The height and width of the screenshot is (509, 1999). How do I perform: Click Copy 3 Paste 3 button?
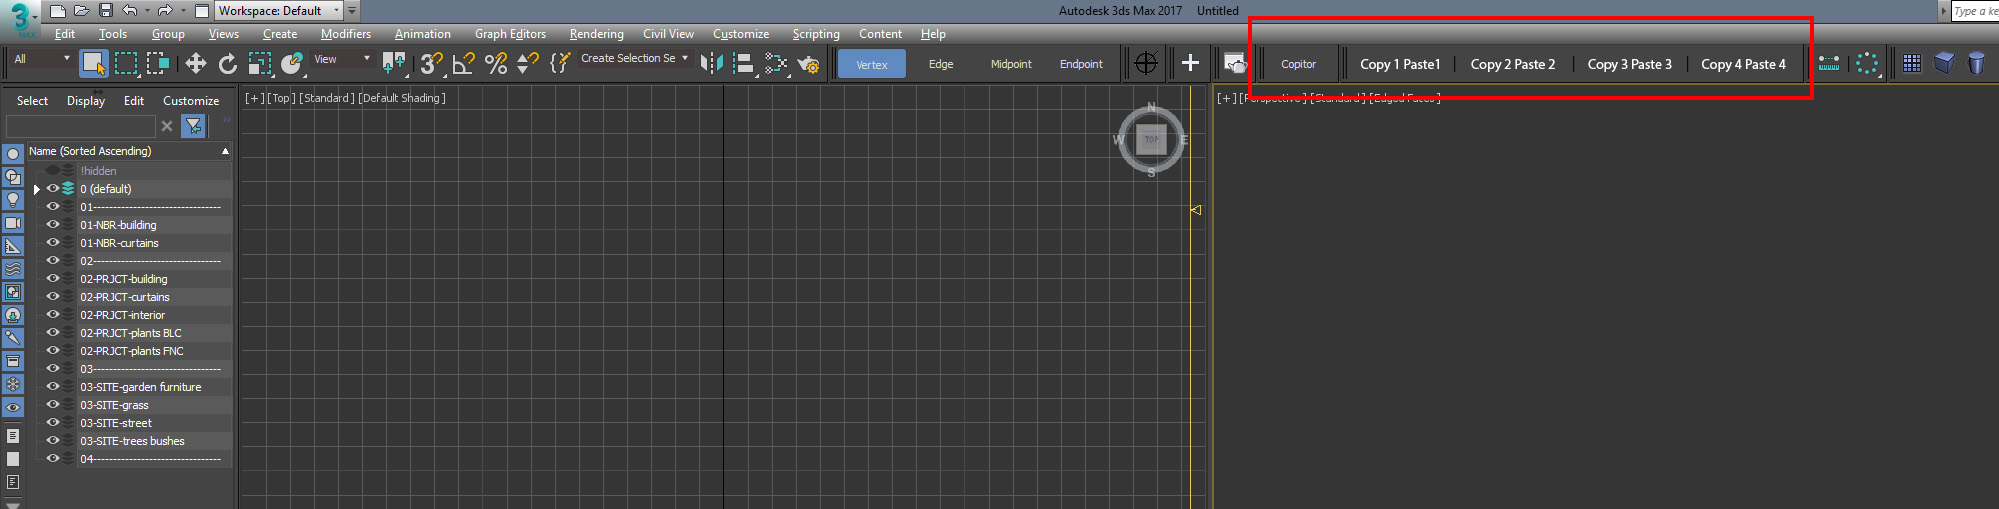point(1629,64)
